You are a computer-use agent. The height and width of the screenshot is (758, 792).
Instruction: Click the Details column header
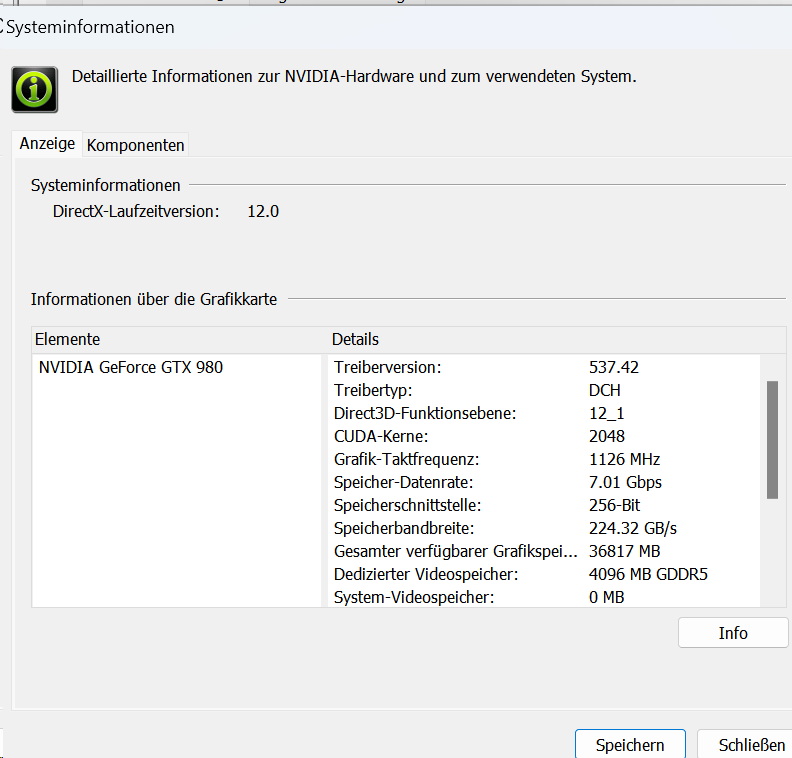[x=355, y=339]
